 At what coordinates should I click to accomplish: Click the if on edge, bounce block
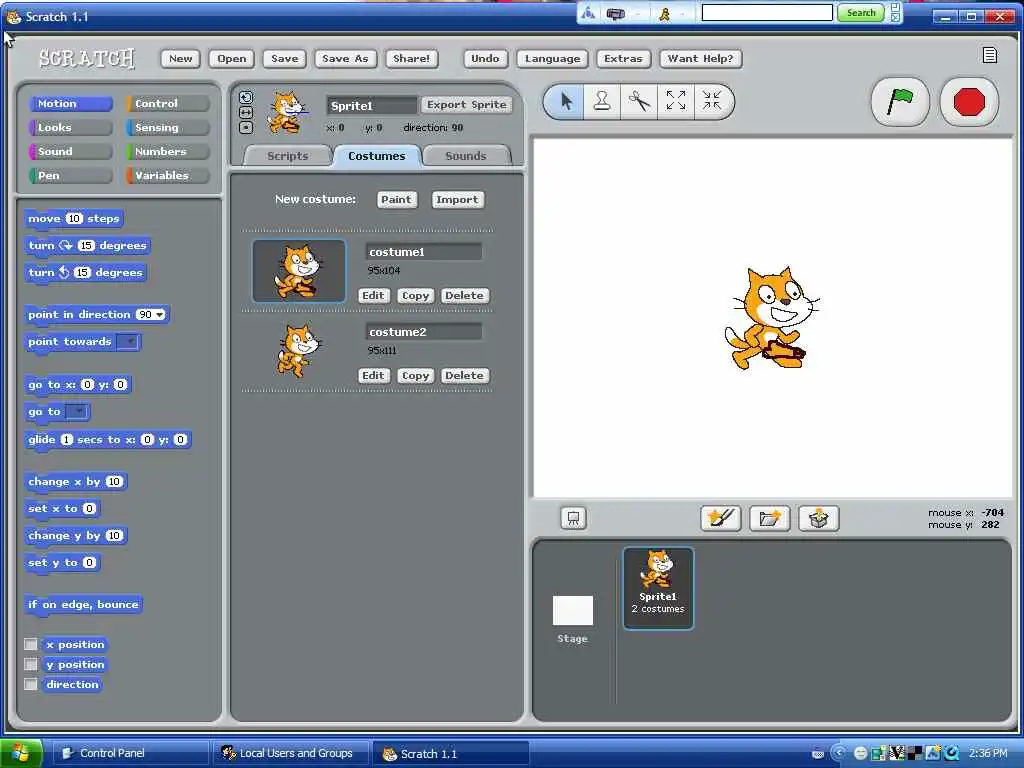(x=83, y=605)
